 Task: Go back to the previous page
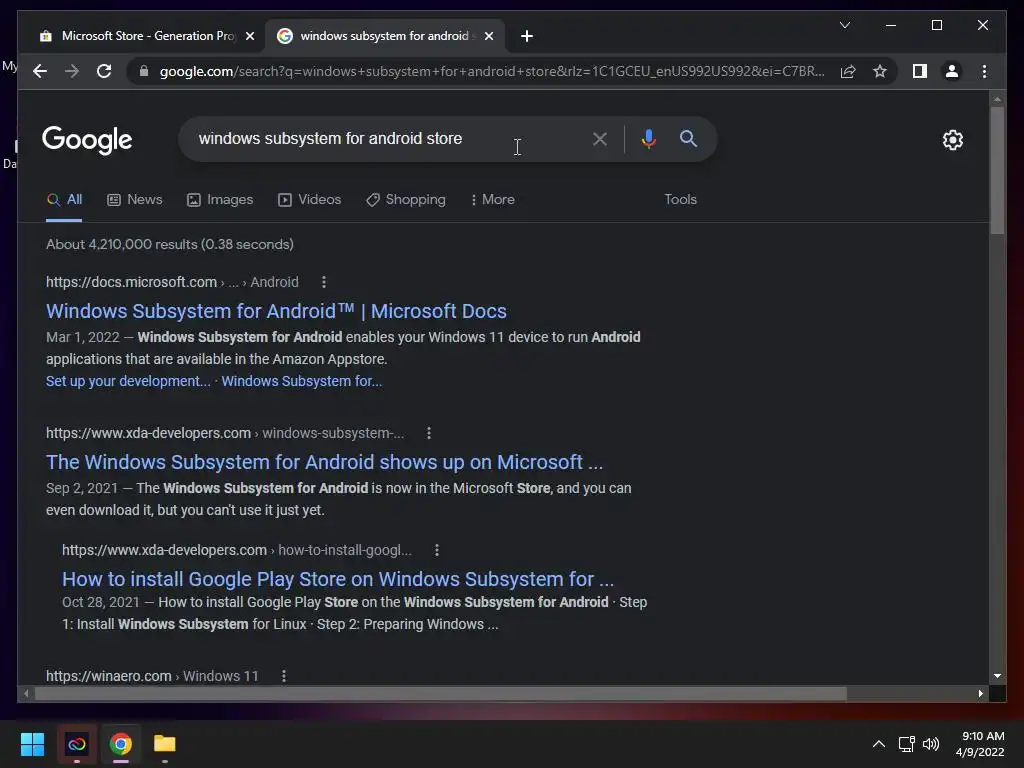click(40, 71)
